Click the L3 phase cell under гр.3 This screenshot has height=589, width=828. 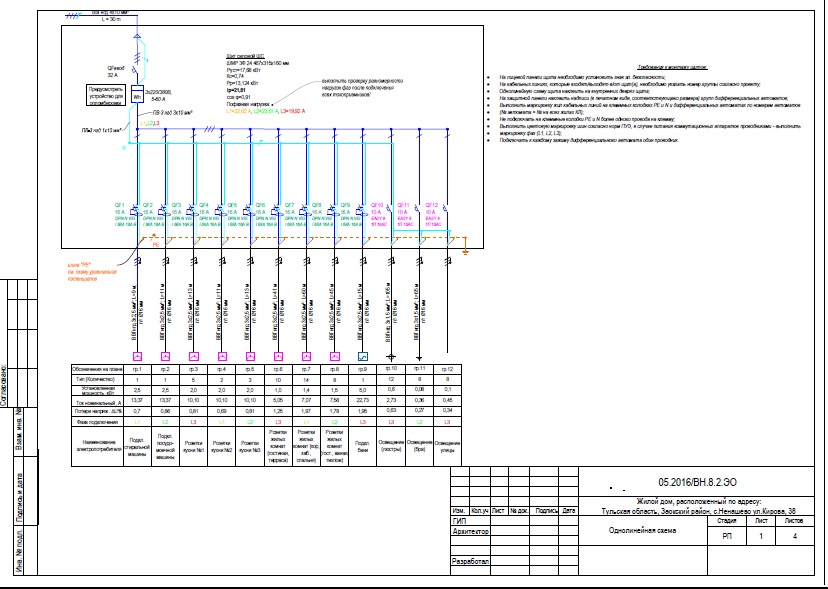click(x=193, y=422)
